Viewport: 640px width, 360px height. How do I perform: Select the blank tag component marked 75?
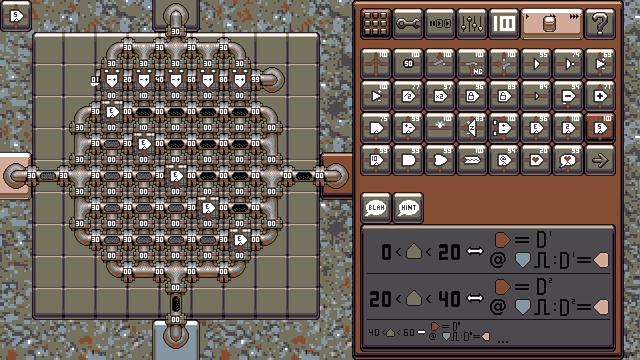376,127
